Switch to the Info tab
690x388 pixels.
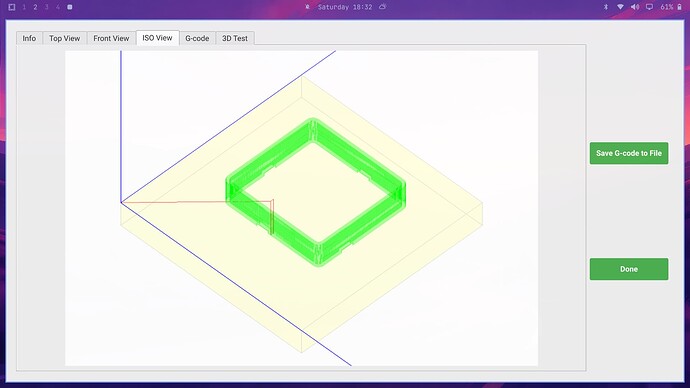[29, 38]
